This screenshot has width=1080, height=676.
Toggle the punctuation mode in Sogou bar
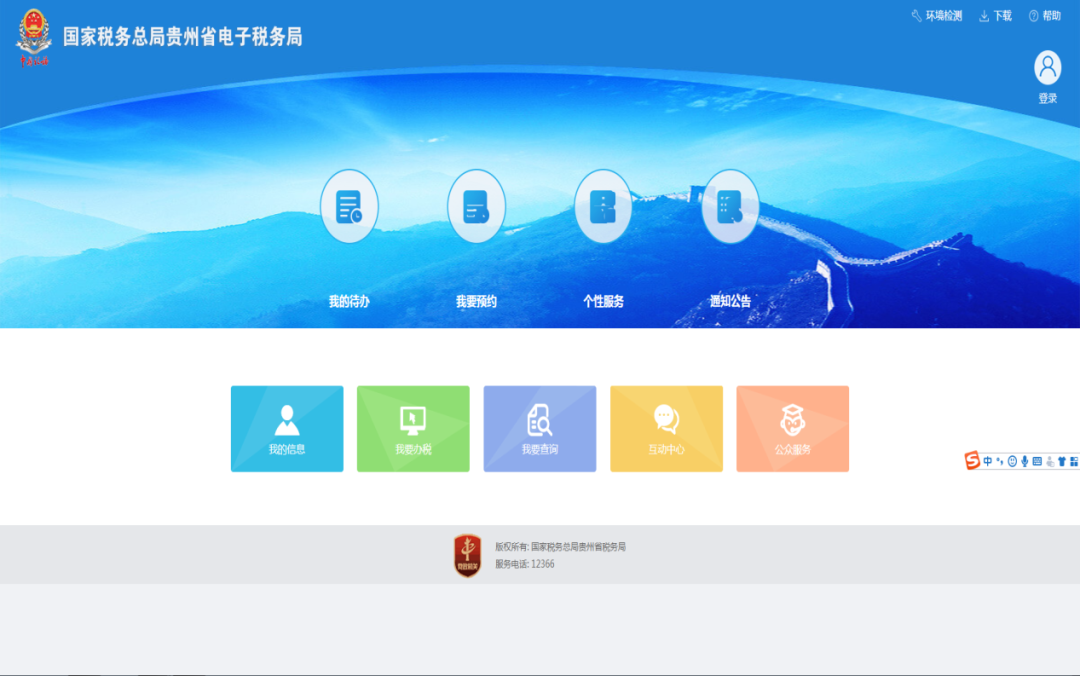(999, 461)
